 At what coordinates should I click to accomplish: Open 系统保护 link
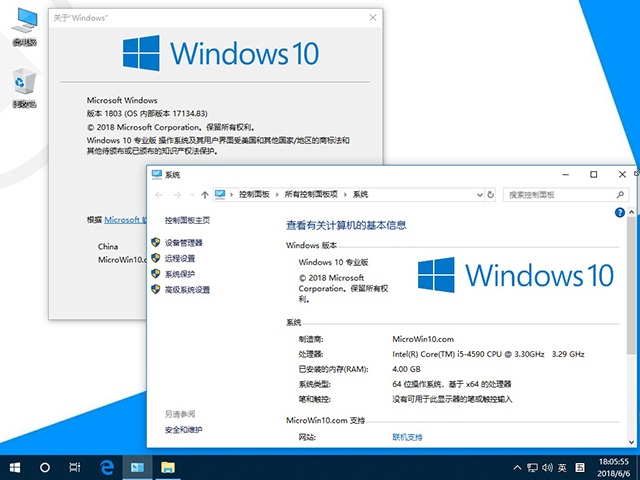tap(180, 274)
